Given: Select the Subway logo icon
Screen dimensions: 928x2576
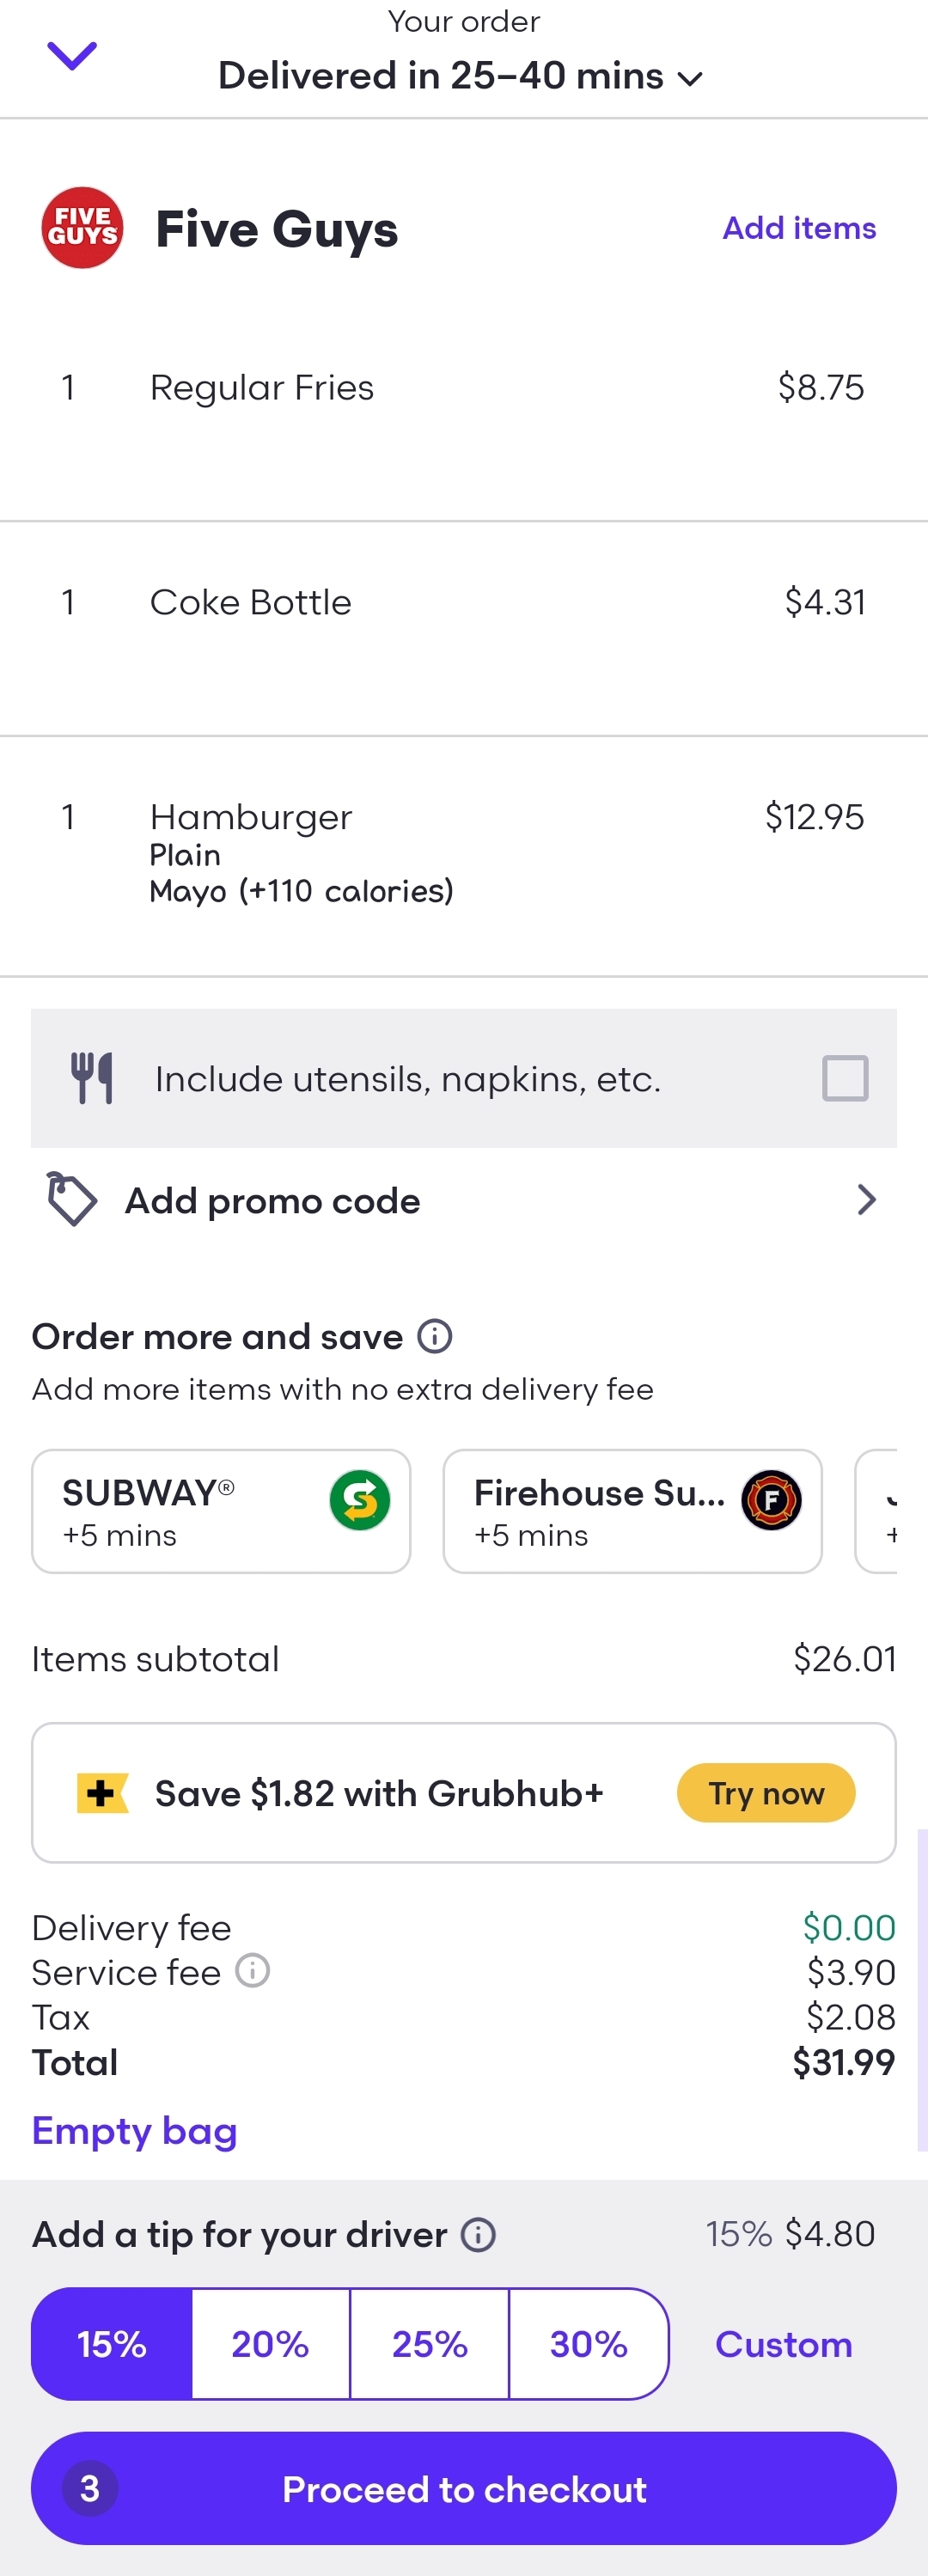Looking at the screenshot, I should point(360,1500).
